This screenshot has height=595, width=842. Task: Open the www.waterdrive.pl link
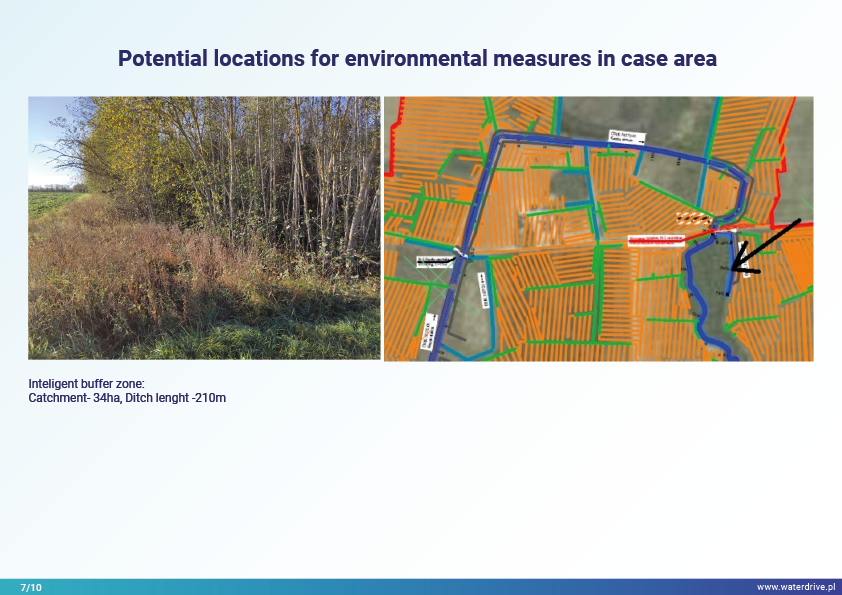click(x=795, y=587)
